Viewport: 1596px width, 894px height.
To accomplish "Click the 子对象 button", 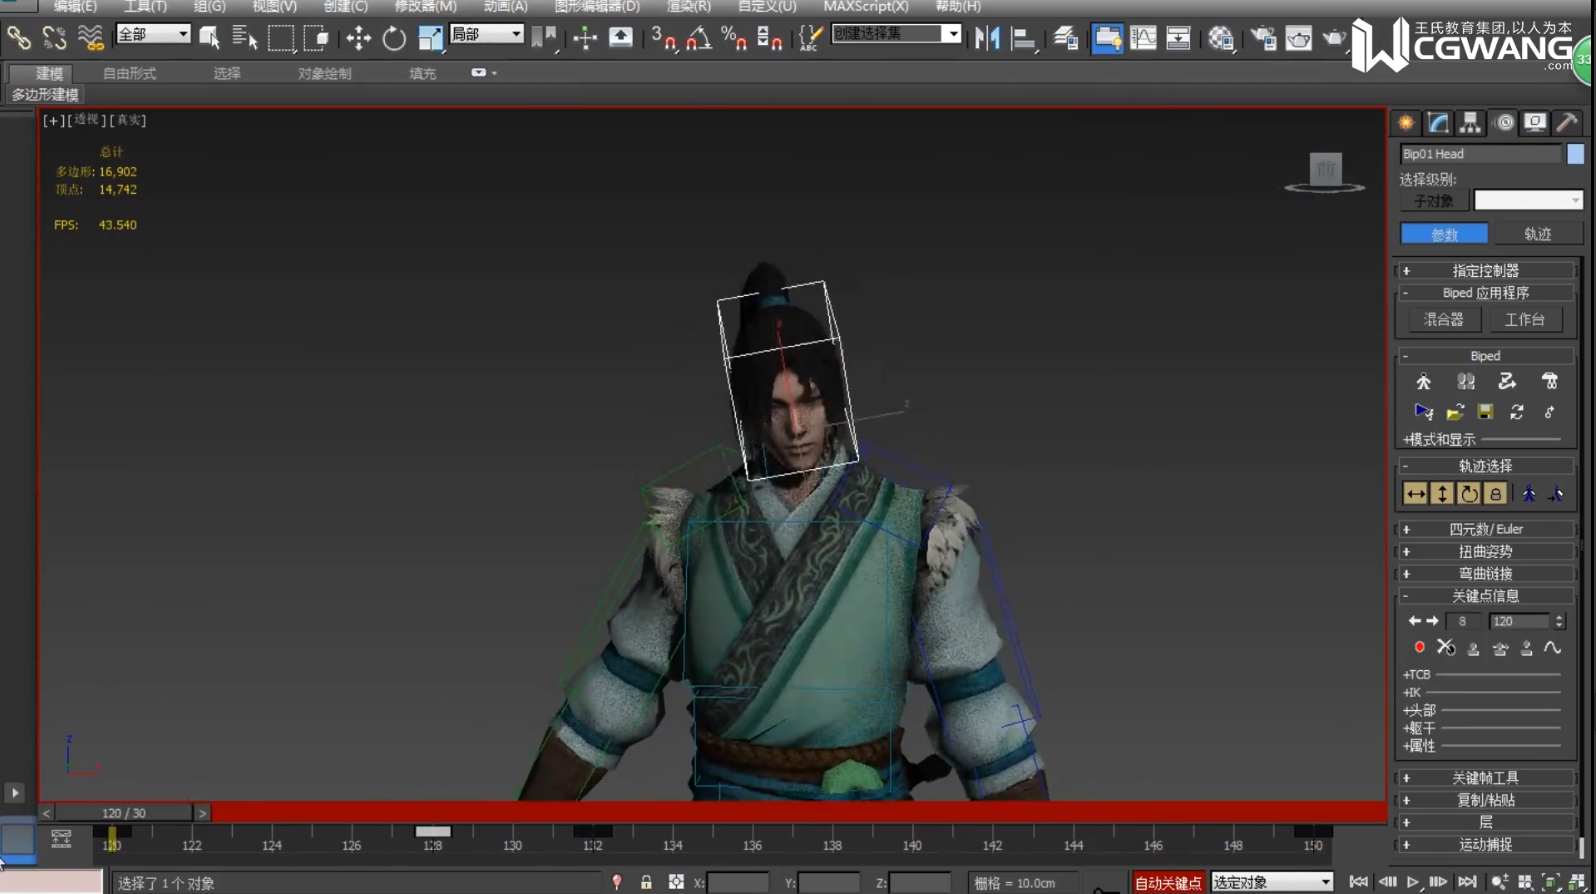I will click(1433, 201).
